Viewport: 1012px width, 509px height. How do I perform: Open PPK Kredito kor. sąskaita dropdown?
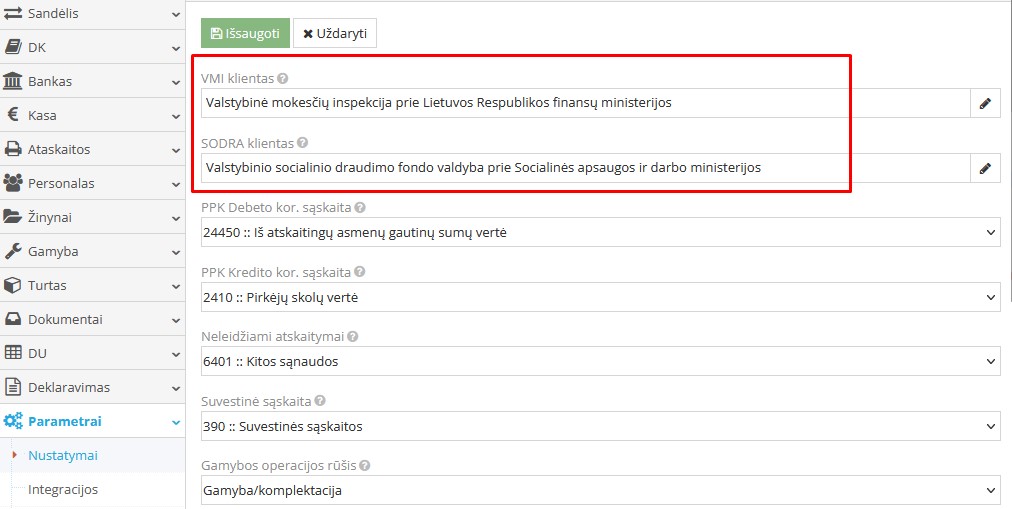click(599, 297)
